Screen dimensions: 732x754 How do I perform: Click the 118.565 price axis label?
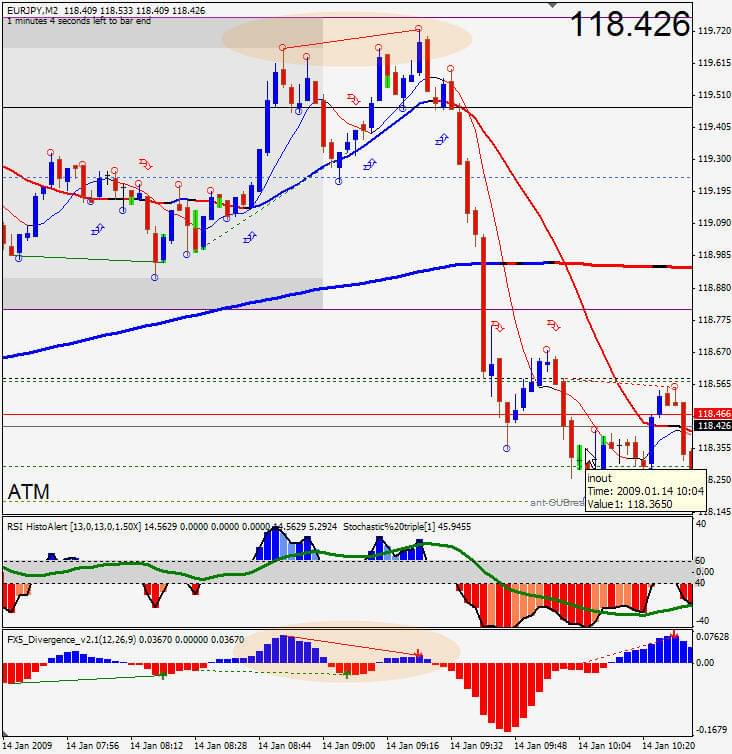[714, 384]
